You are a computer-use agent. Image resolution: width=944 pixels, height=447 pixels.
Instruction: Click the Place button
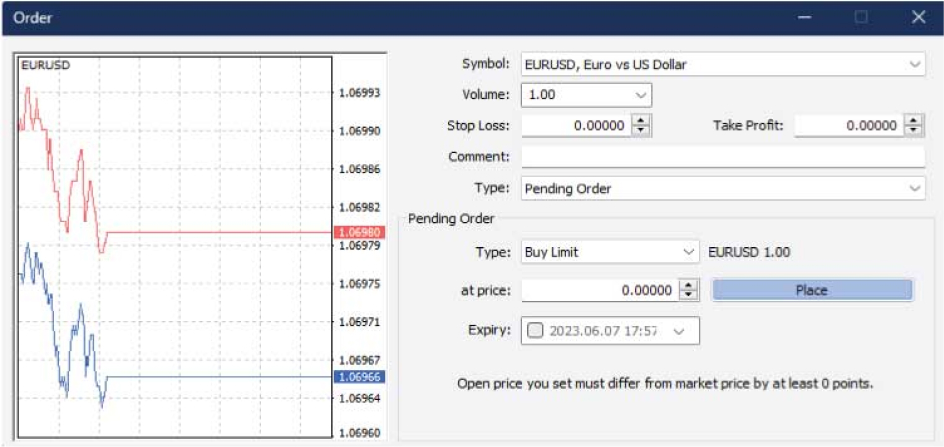[x=812, y=290]
